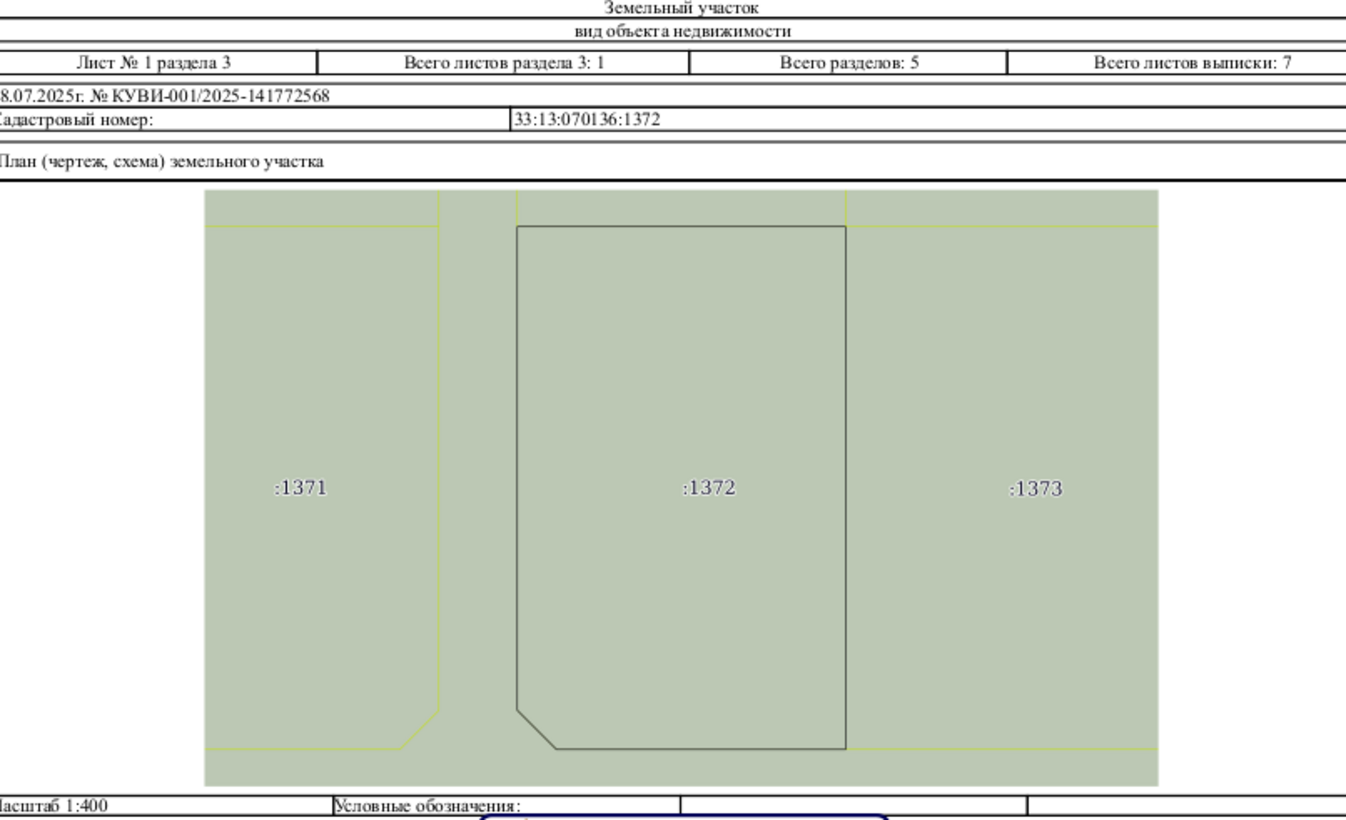Click the КУВИ-001/2025-141772568 document number
The width and height of the screenshot is (1346, 820).
[x=222, y=96]
